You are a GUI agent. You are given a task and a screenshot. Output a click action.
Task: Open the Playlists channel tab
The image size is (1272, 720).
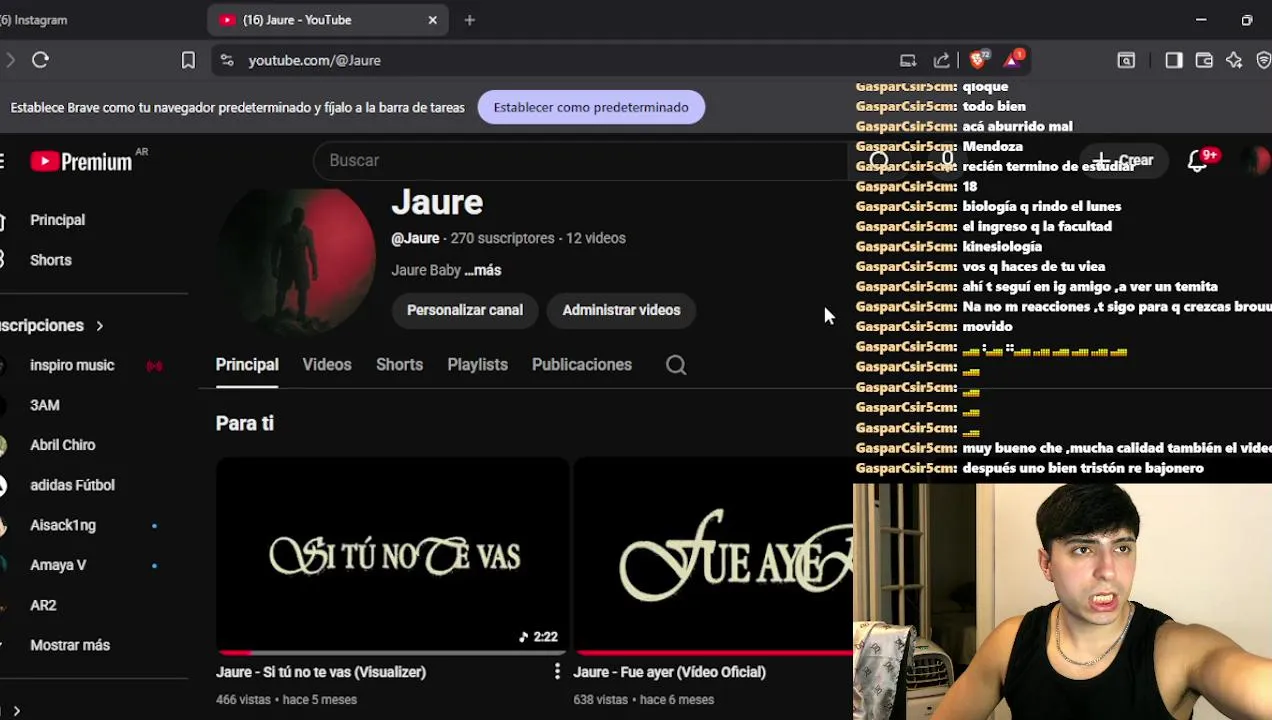477,365
